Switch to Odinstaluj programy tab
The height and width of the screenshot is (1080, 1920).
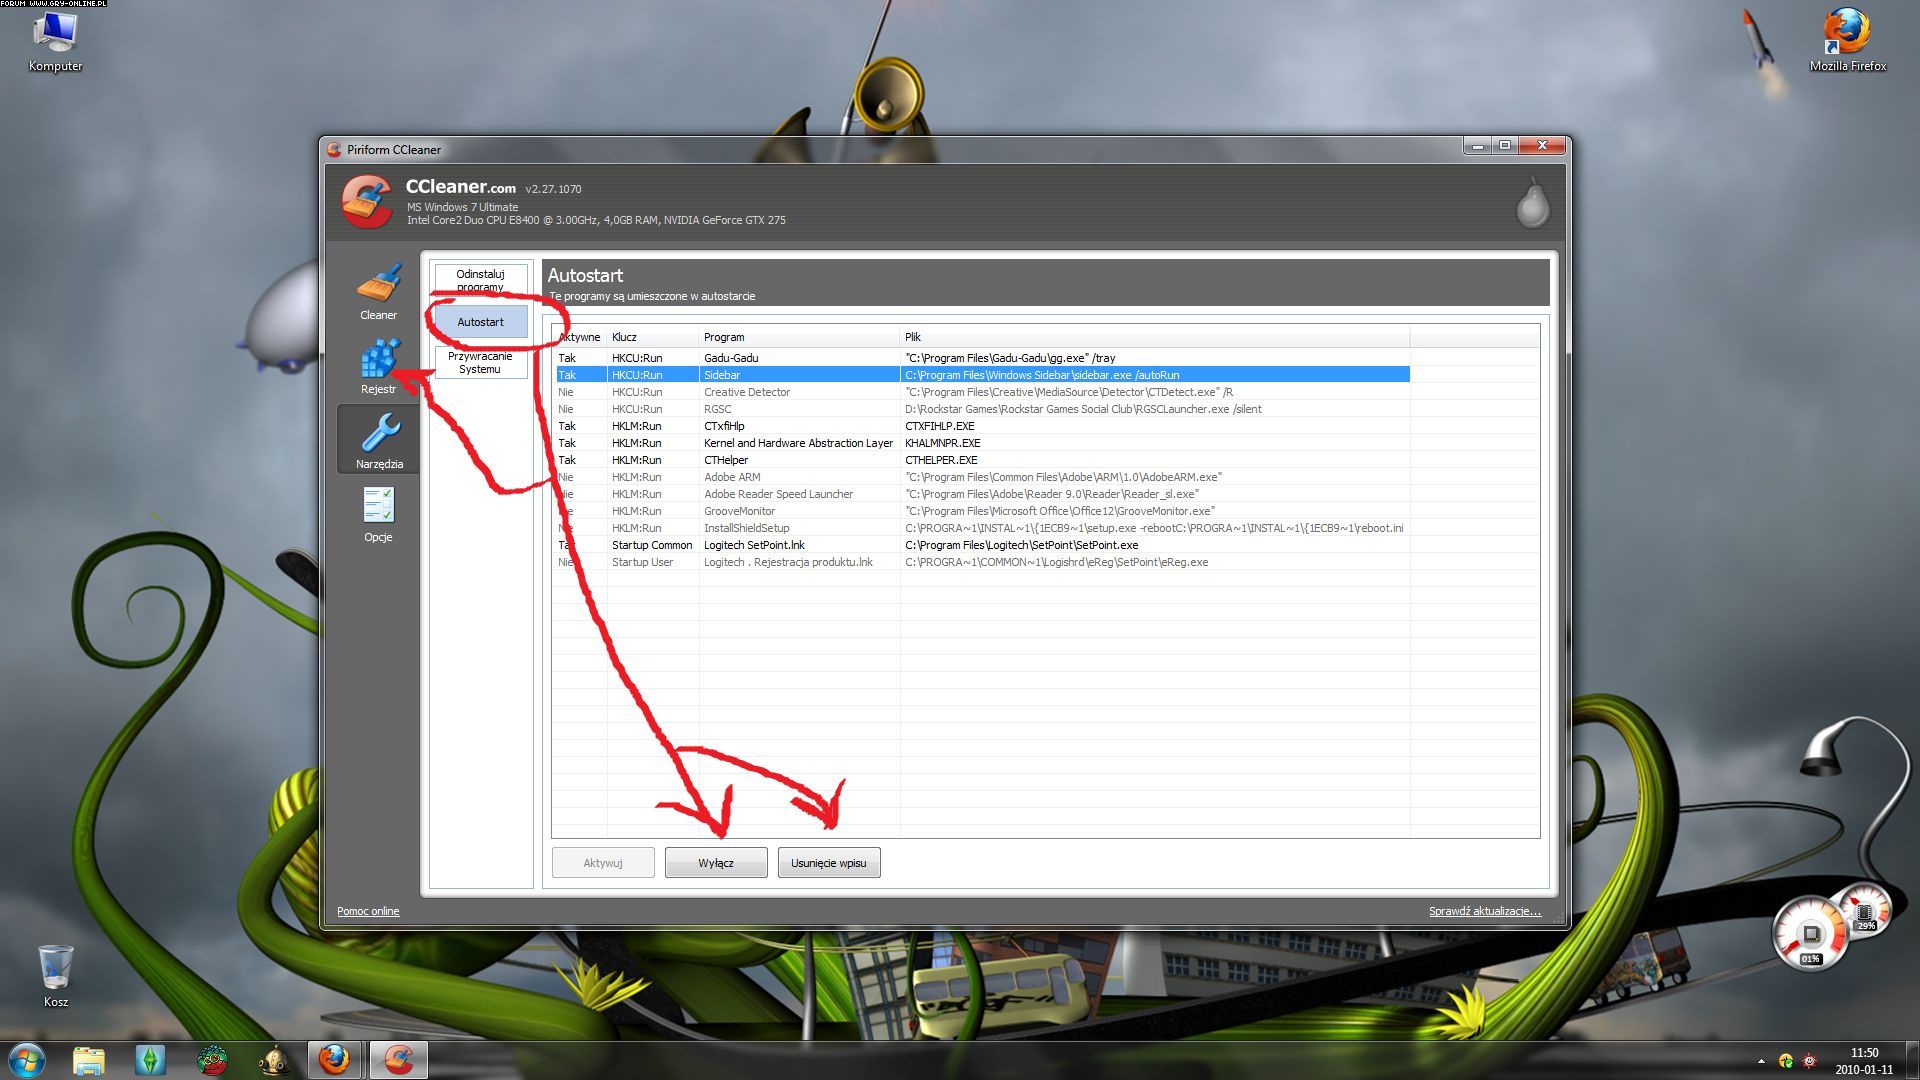click(480, 280)
